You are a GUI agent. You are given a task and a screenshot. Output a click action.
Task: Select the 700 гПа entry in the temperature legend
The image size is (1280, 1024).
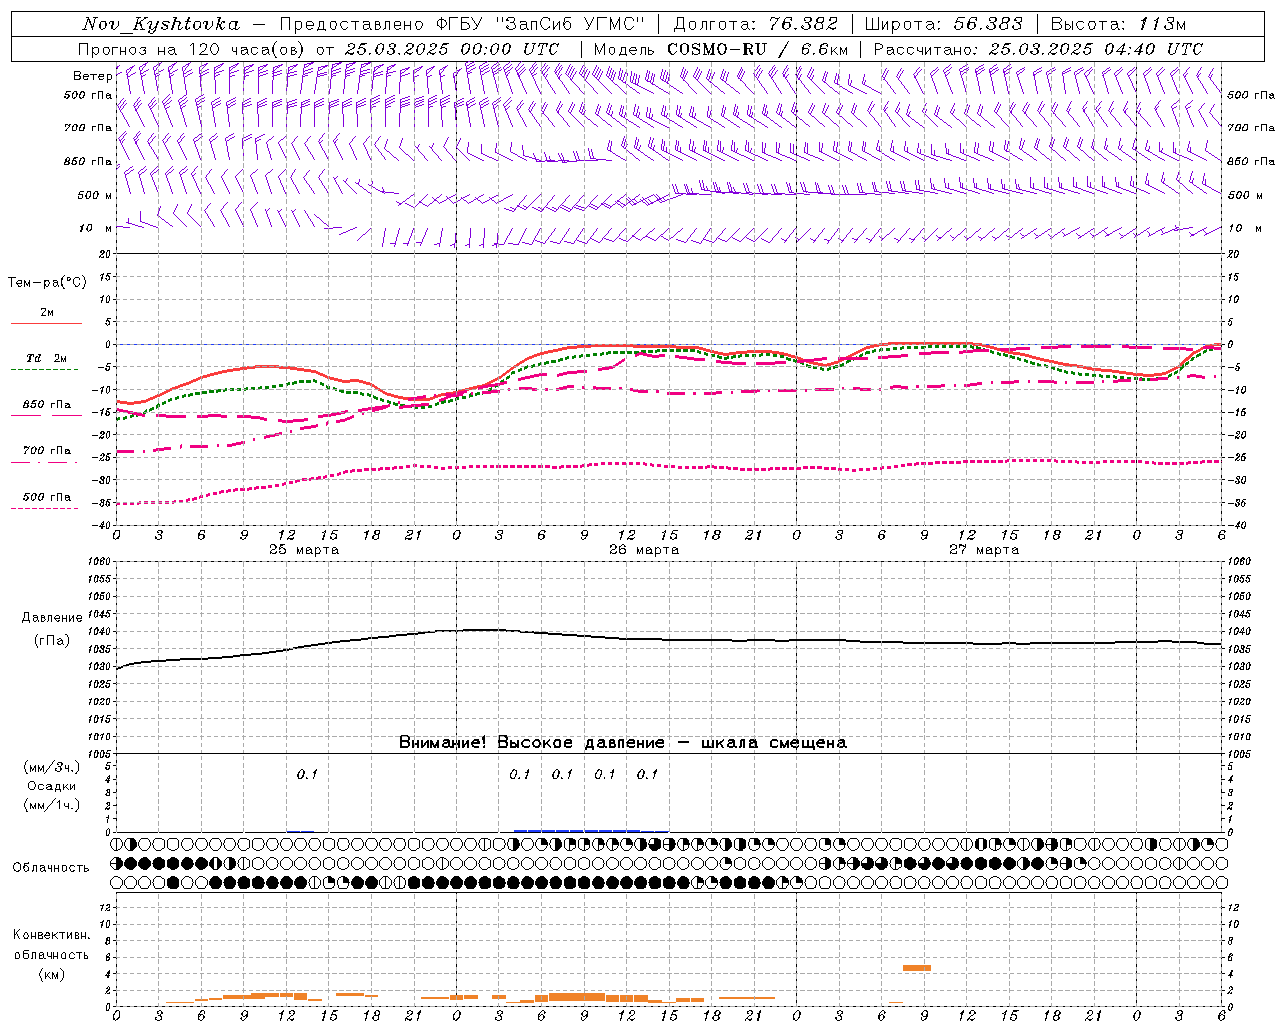pyautogui.click(x=47, y=451)
